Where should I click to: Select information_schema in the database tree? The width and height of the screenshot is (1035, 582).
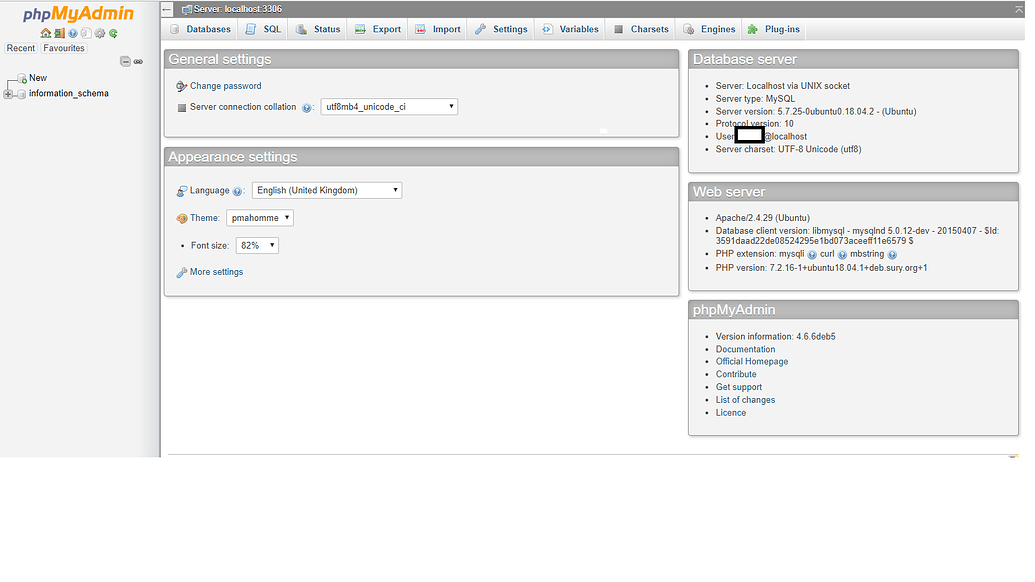(x=69, y=94)
